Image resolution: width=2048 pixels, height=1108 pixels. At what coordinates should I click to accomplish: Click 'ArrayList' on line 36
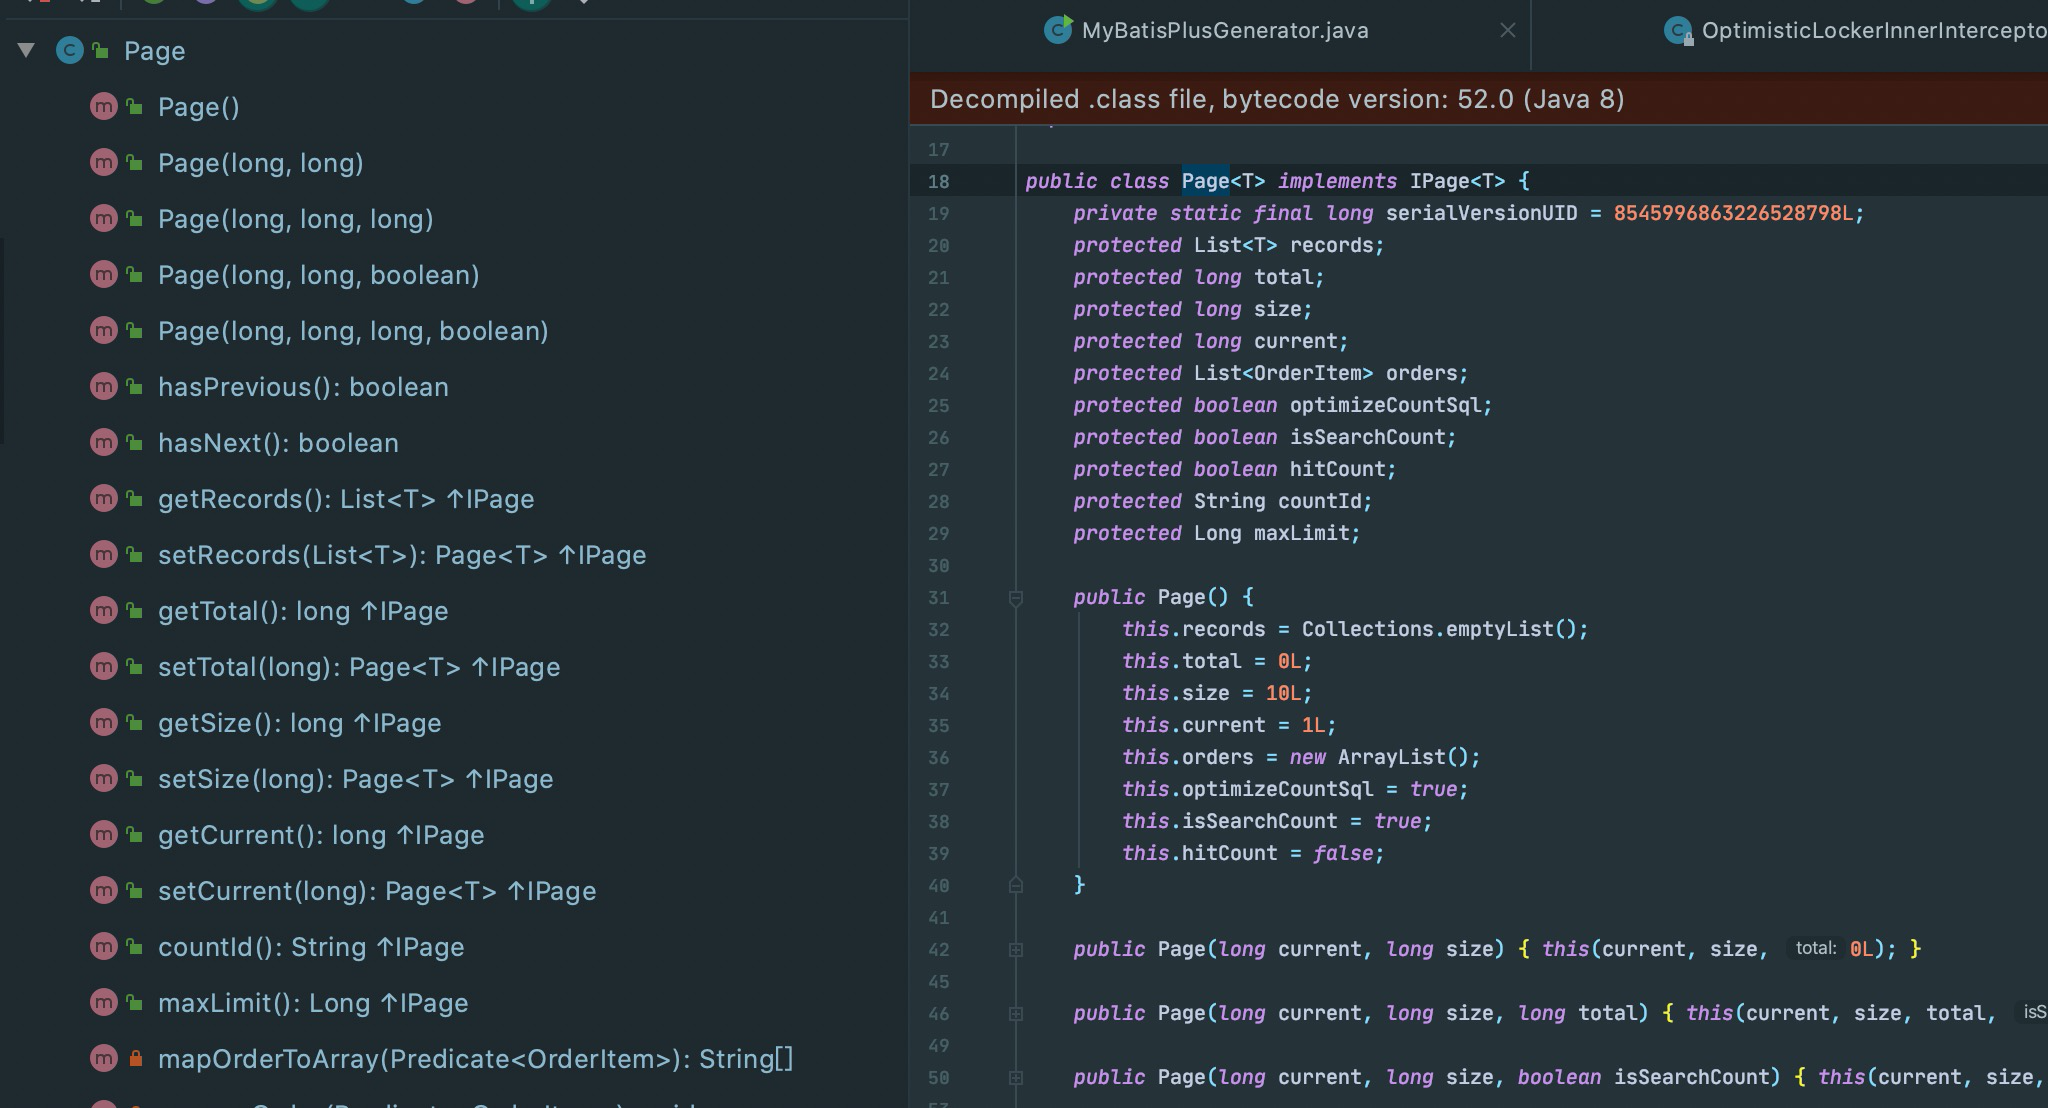1392,757
